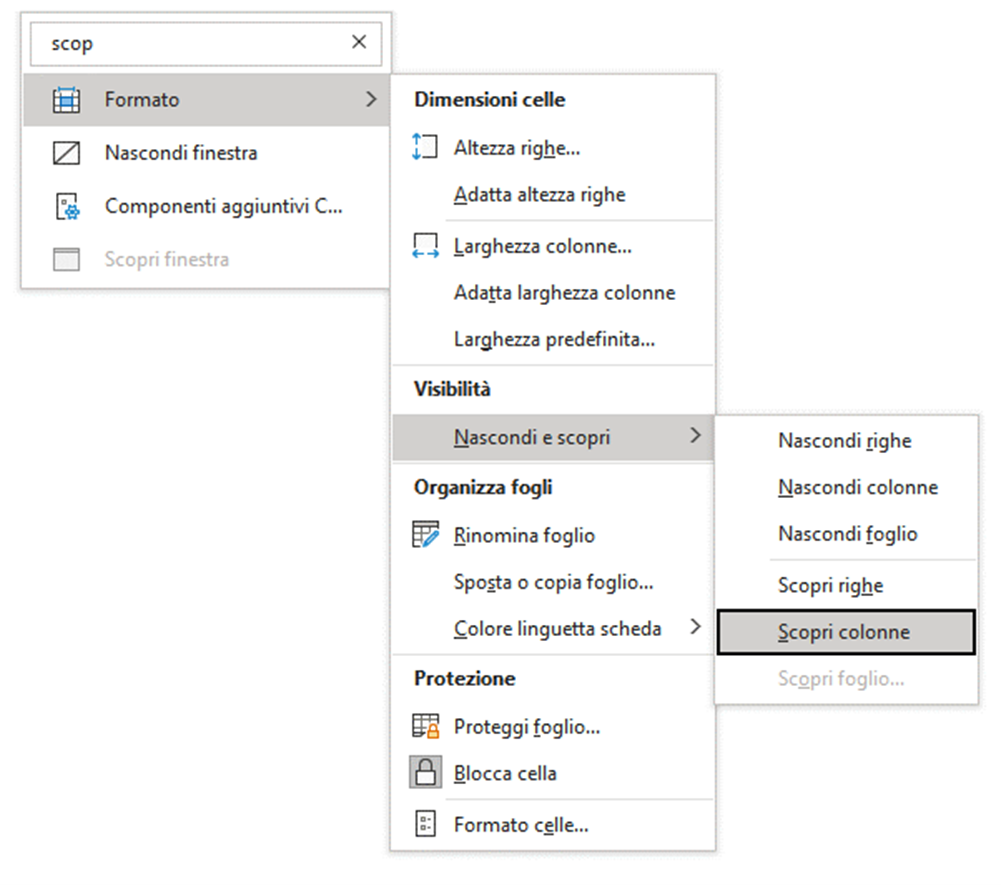Select Proteggi foglio...
The image size is (1001, 885).
tap(553, 727)
